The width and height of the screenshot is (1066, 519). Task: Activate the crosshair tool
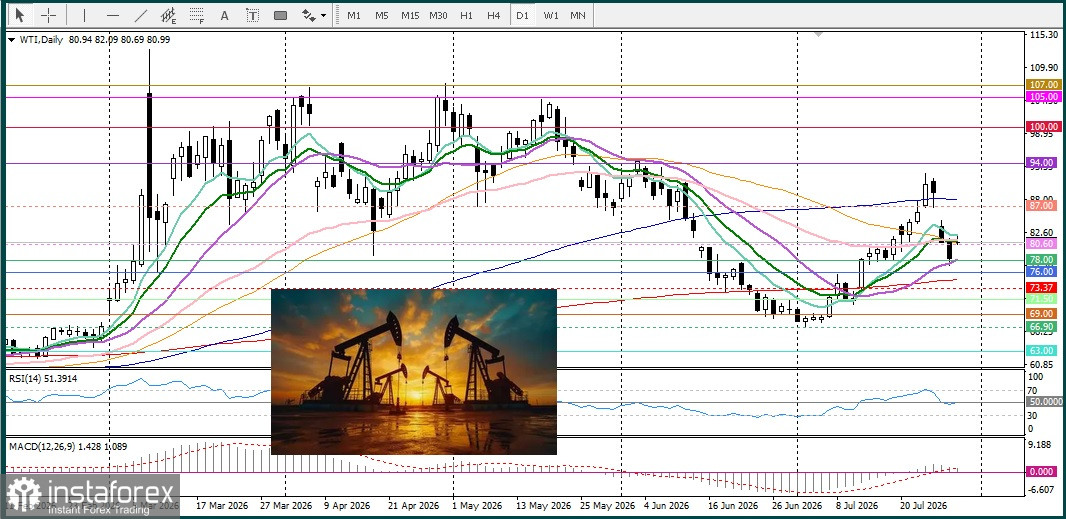pos(49,15)
